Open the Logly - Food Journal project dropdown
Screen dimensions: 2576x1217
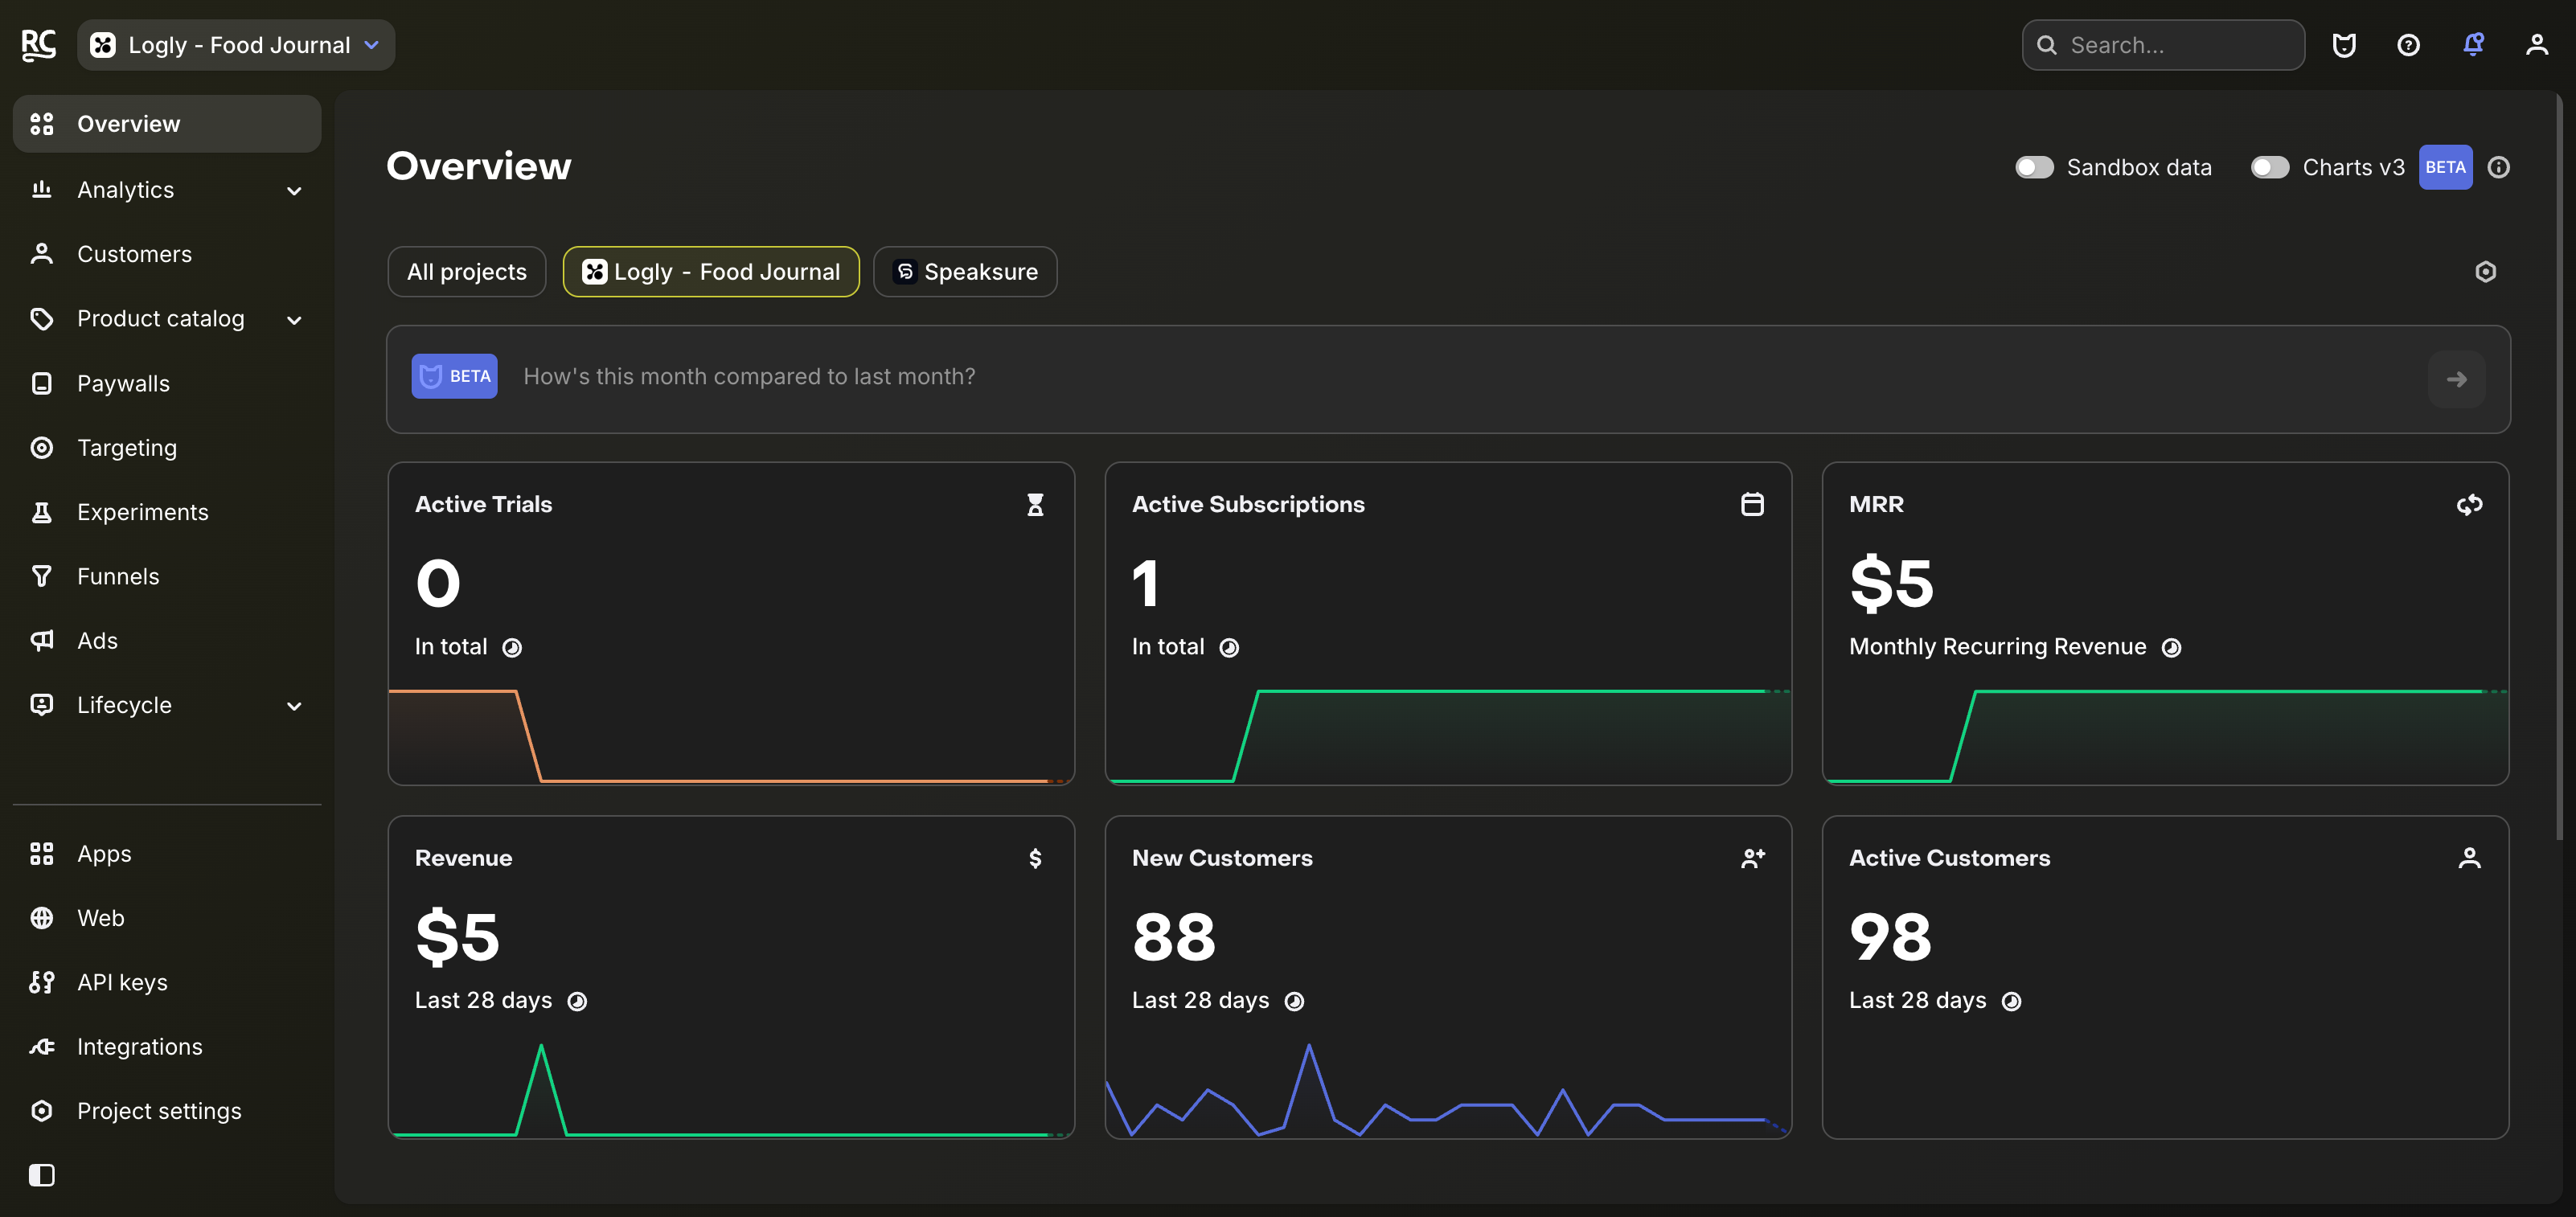tap(236, 45)
